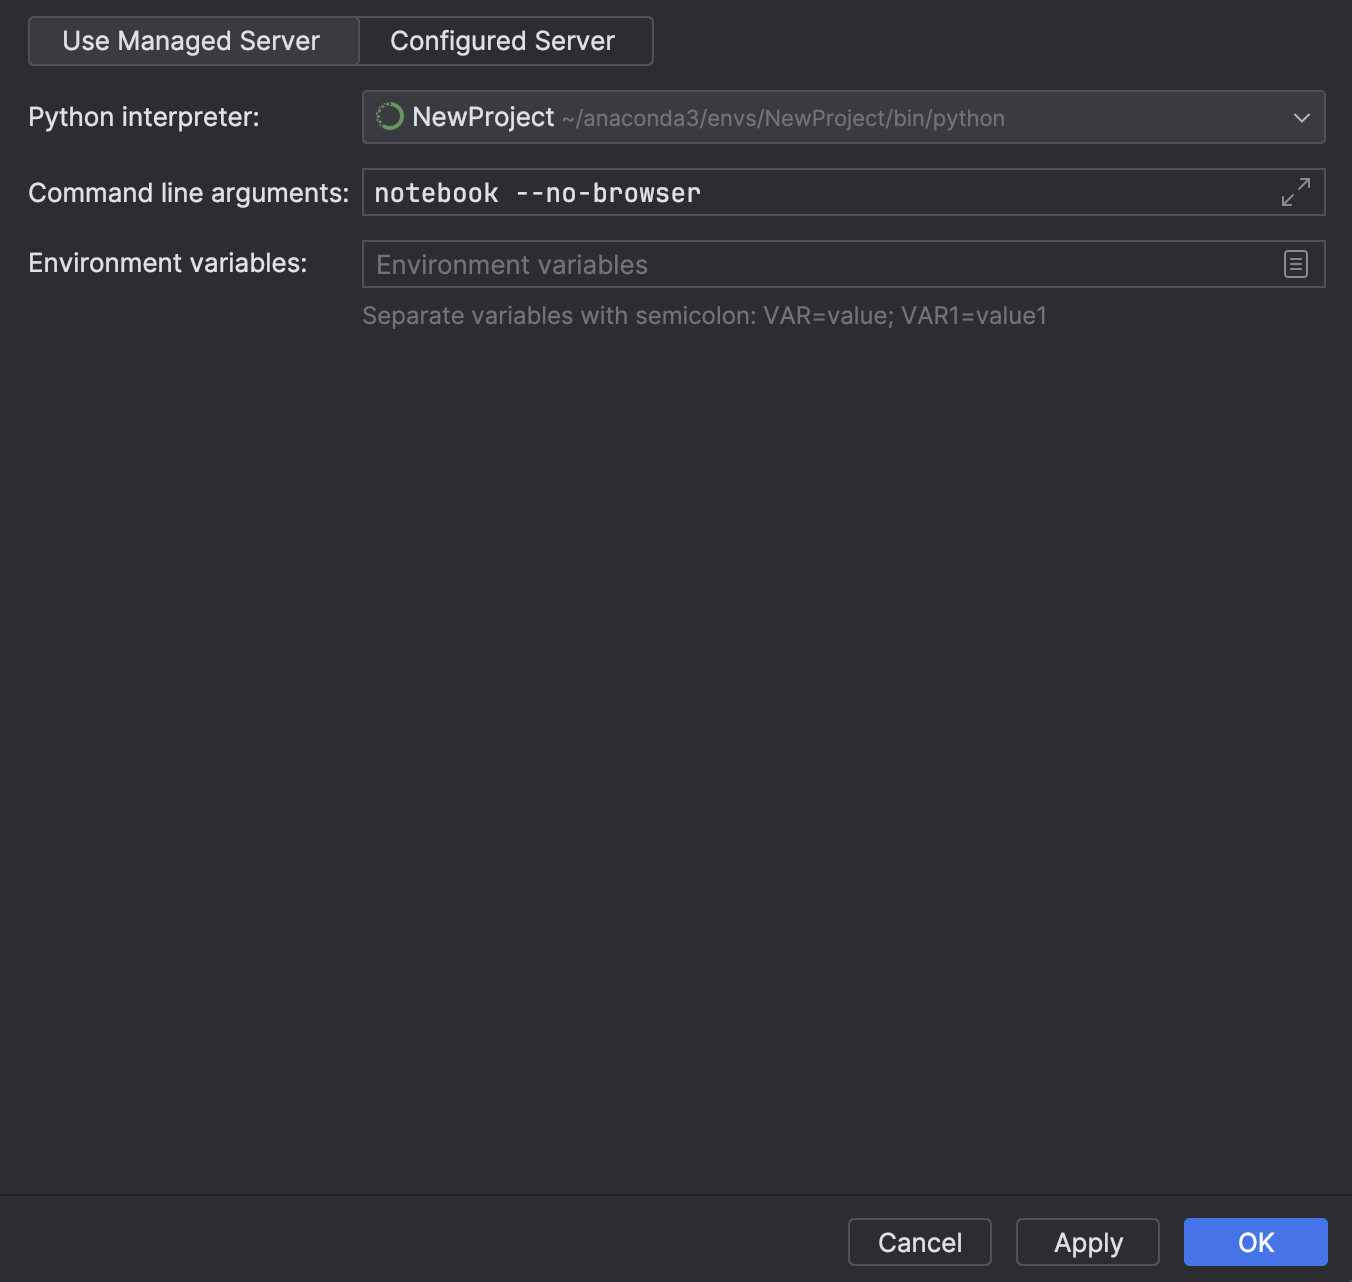Click the semicolon separator hint text
This screenshot has height=1282, width=1352.
pyautogui.click(x=704, y=316)
